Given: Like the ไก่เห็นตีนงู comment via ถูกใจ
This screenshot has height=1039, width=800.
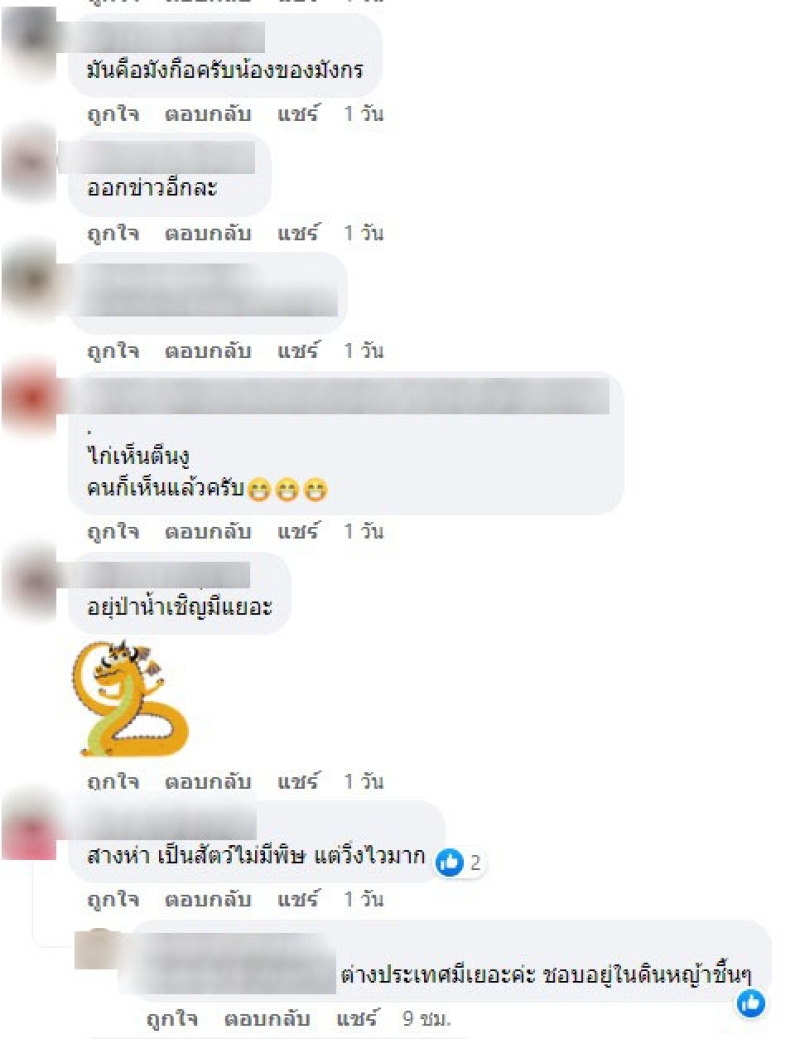Looking at the screenshot, I should [113, 531].
